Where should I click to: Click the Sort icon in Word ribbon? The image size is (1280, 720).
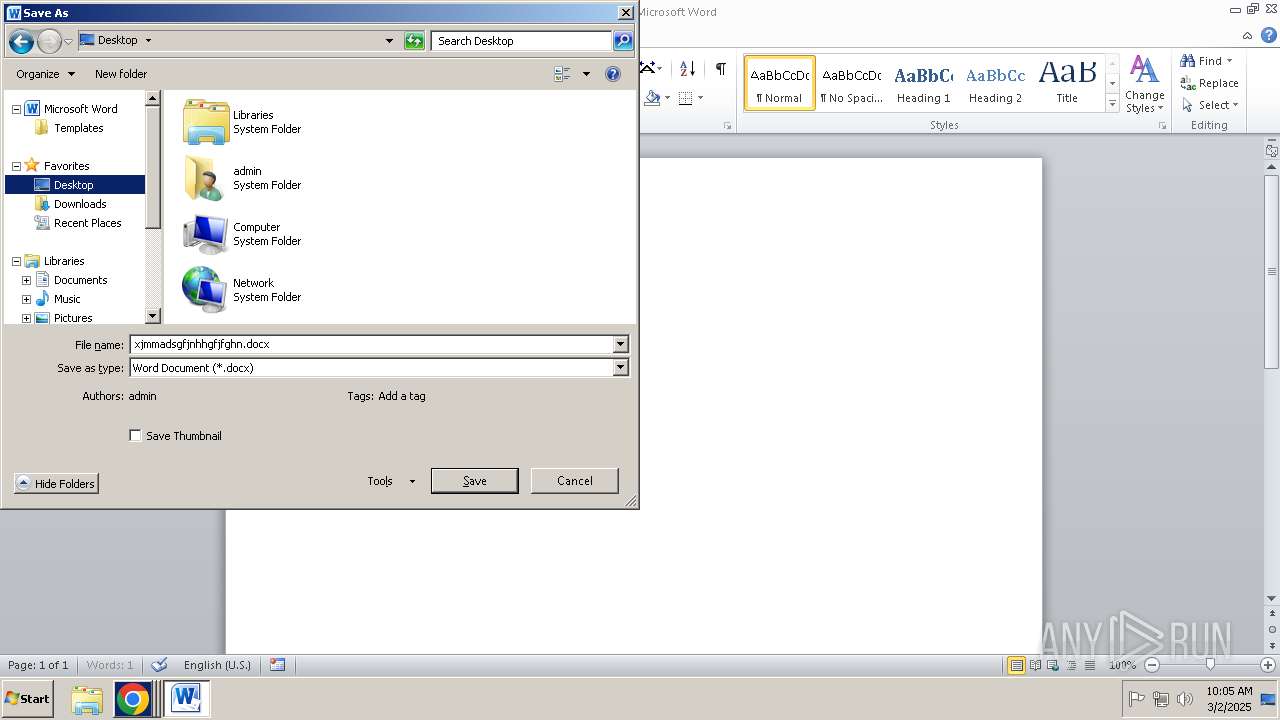click(x=687, y=69)
